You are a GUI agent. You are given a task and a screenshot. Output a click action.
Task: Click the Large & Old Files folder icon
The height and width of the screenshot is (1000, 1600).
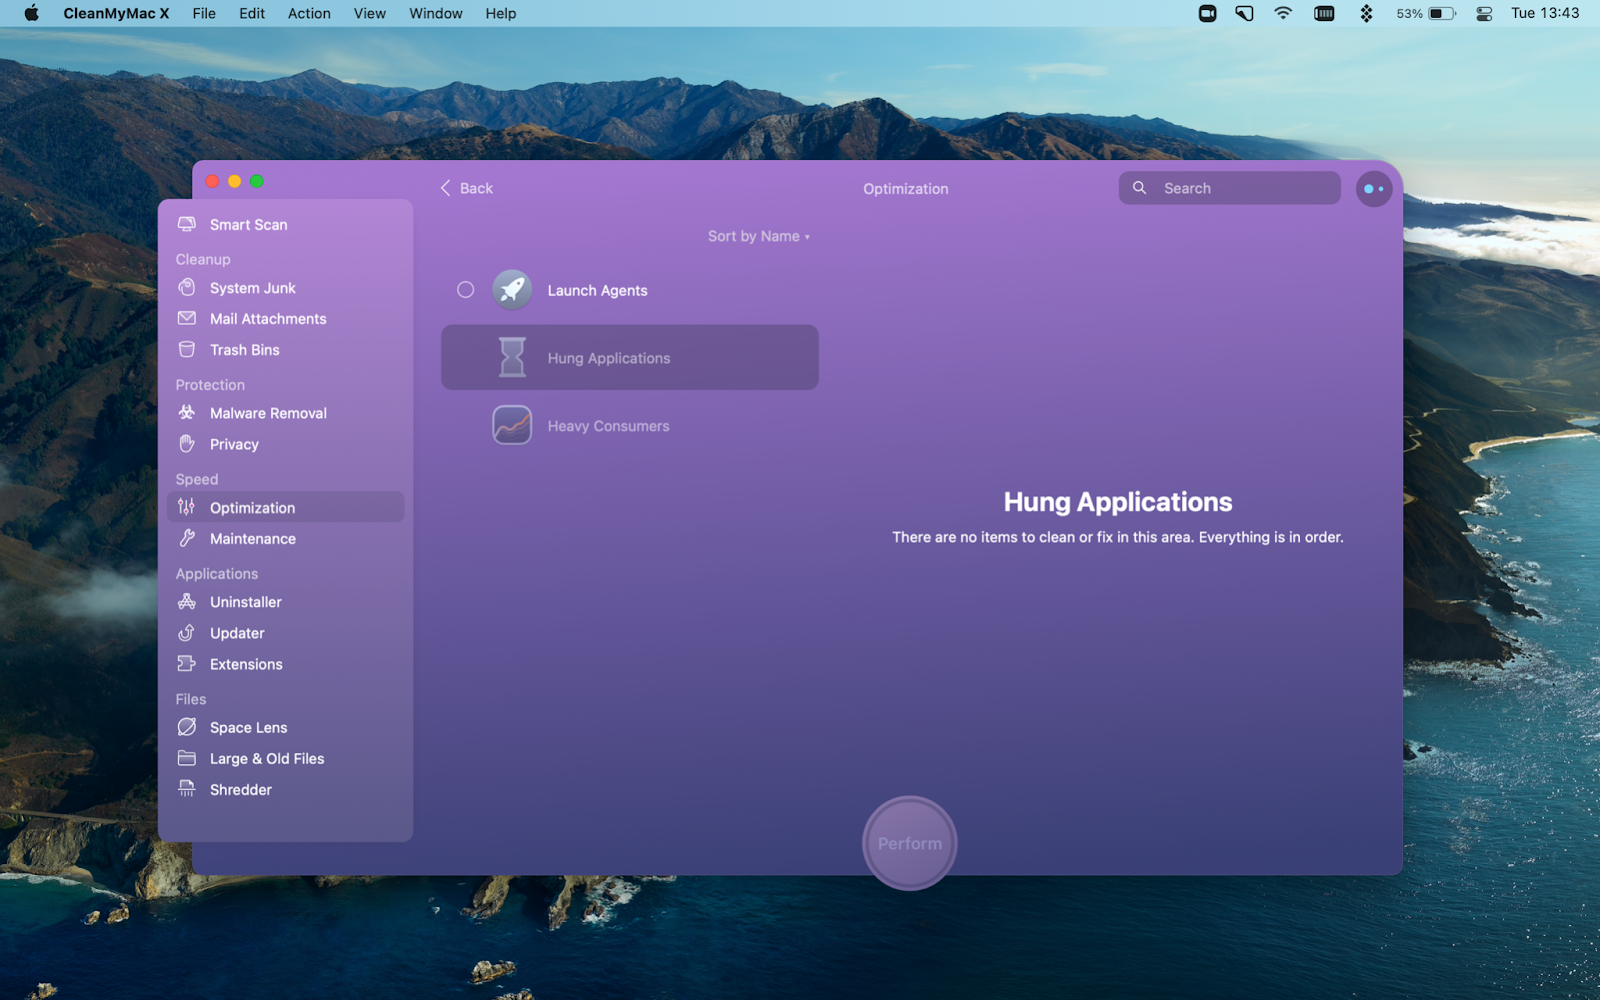pos(187,758)
